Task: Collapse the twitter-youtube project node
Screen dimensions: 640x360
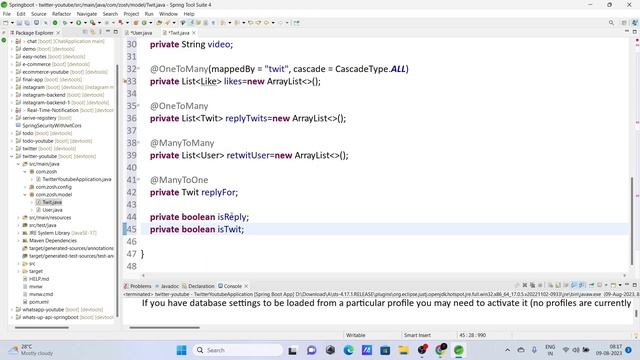Action: coord(12,156)
